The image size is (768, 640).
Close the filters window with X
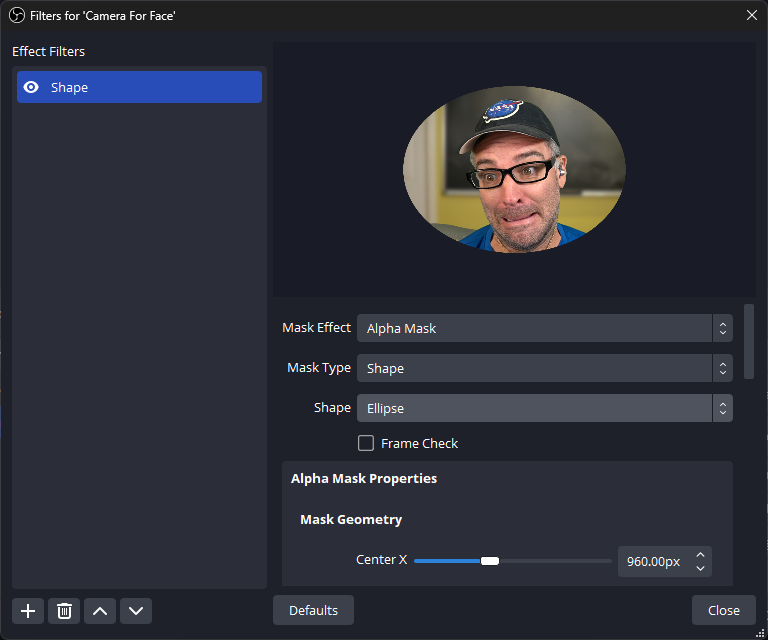(x=752, y=15)
